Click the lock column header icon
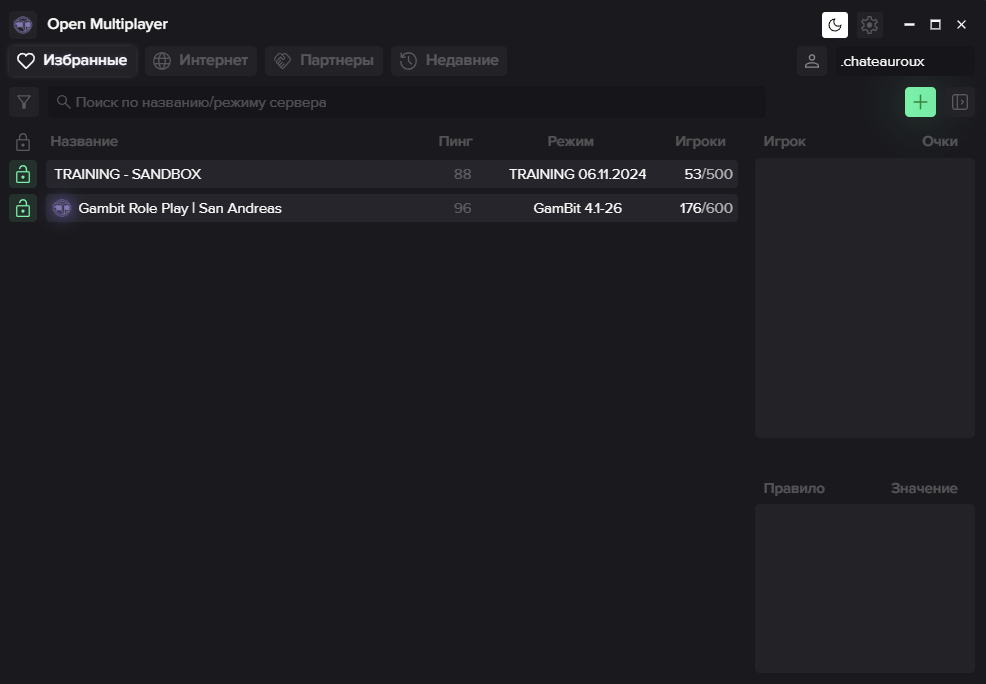The image size is (986, 684). [23, 141]
